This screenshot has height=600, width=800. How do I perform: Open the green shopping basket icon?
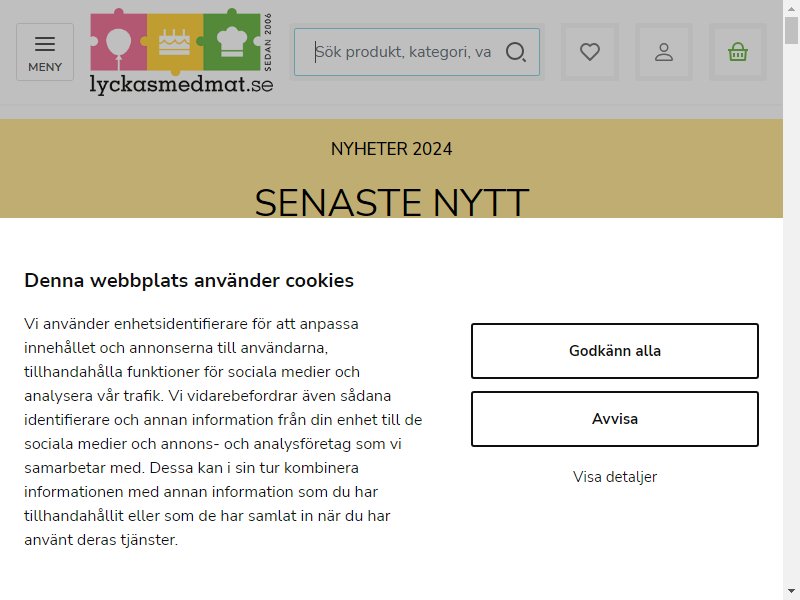pyautogui.click(x=738, y=52)
